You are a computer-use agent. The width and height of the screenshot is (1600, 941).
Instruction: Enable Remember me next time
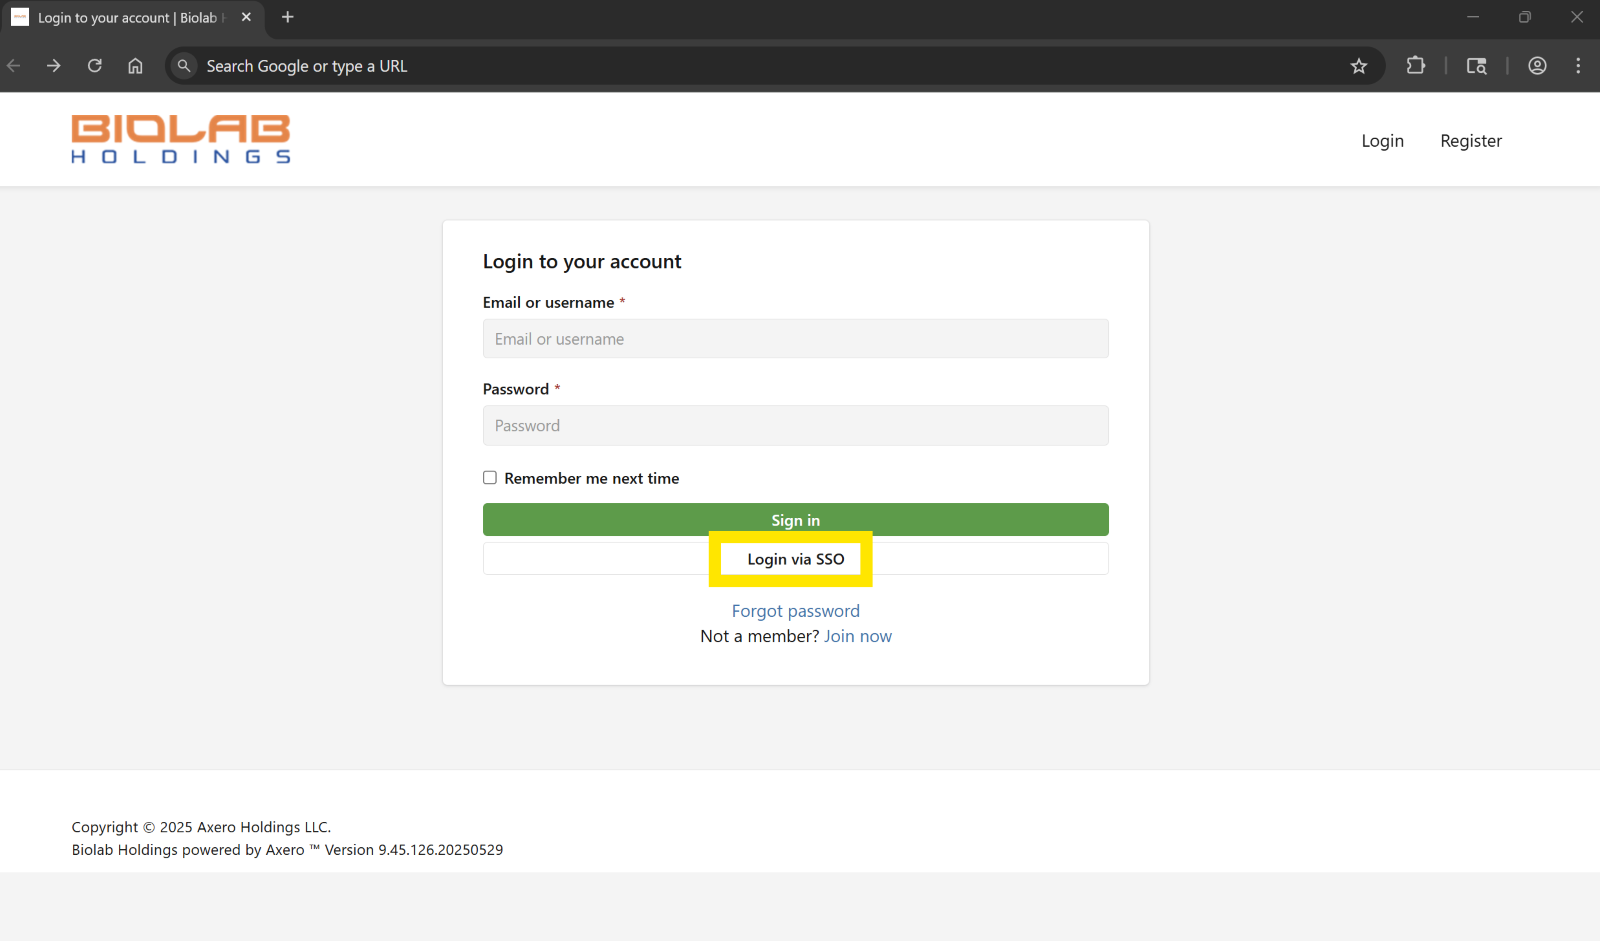tap(490, 477)
